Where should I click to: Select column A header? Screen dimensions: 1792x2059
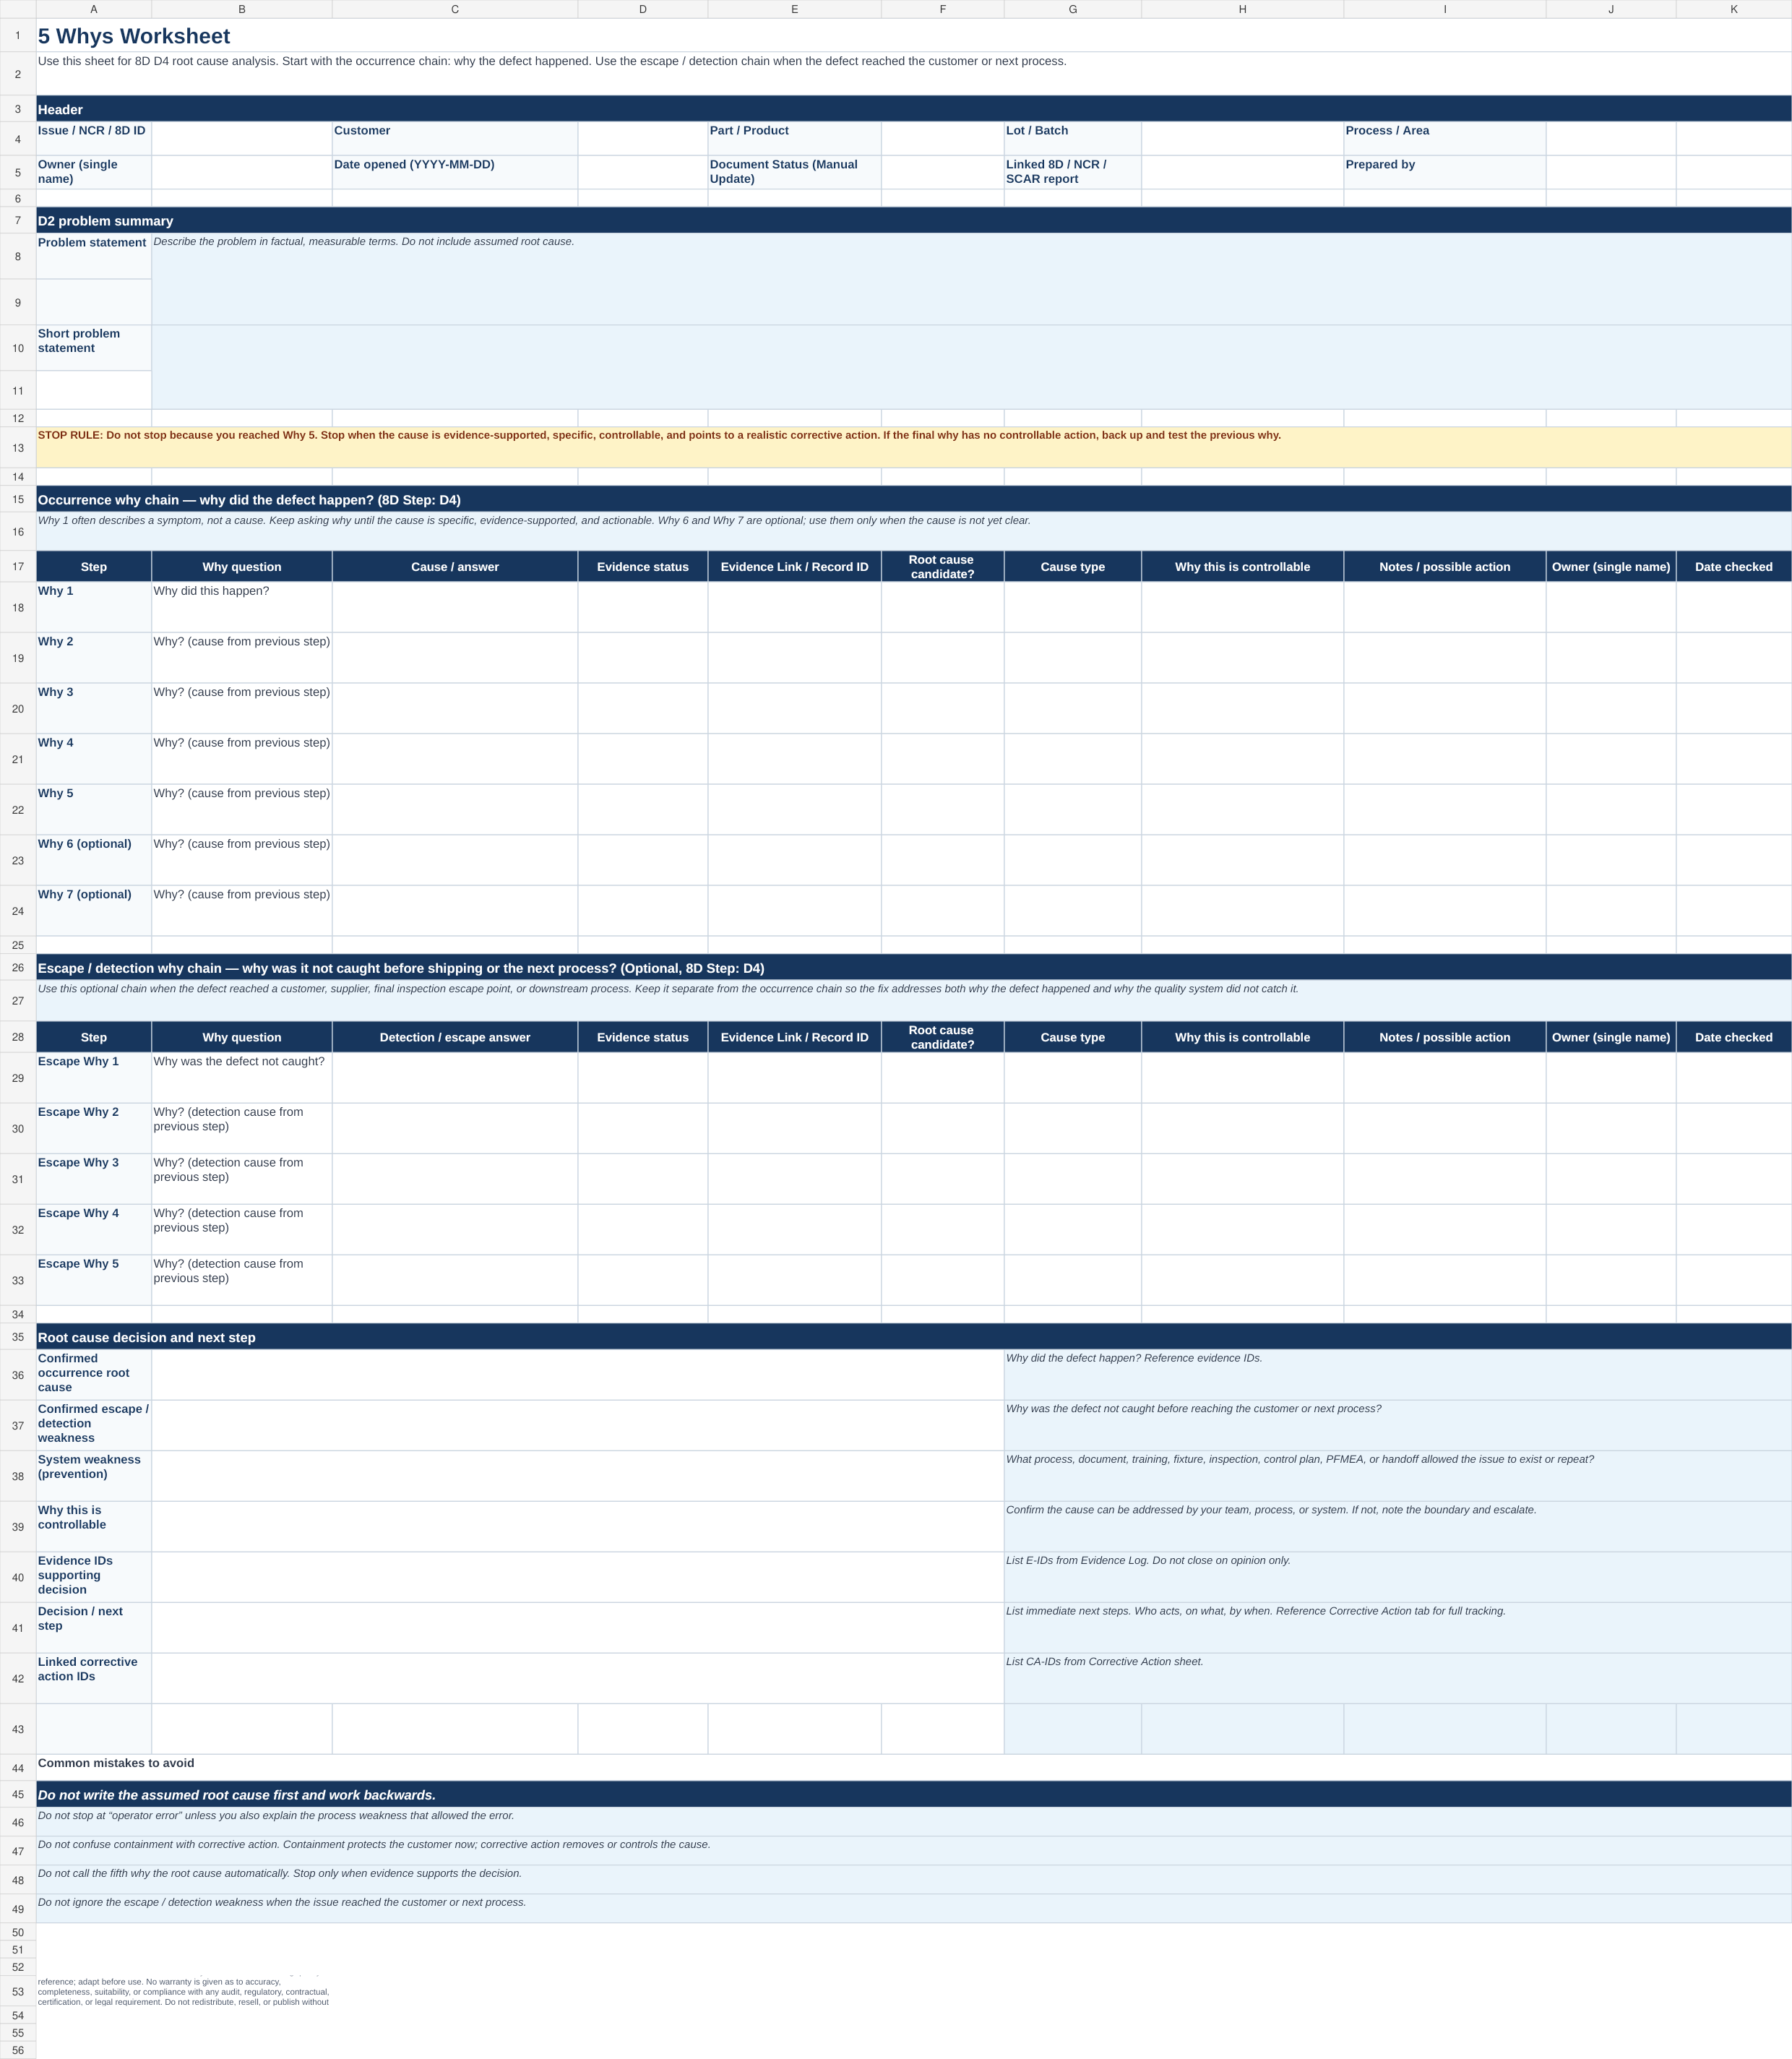point(94,9)
